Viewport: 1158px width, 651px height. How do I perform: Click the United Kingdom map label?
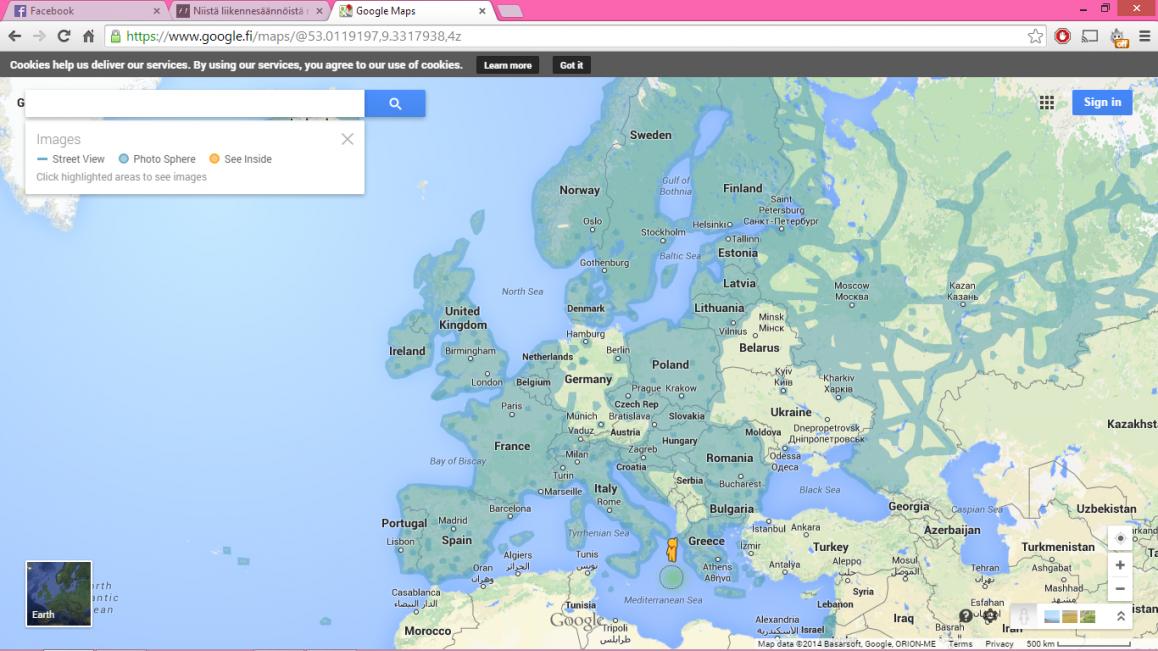(x=462, y=318)
